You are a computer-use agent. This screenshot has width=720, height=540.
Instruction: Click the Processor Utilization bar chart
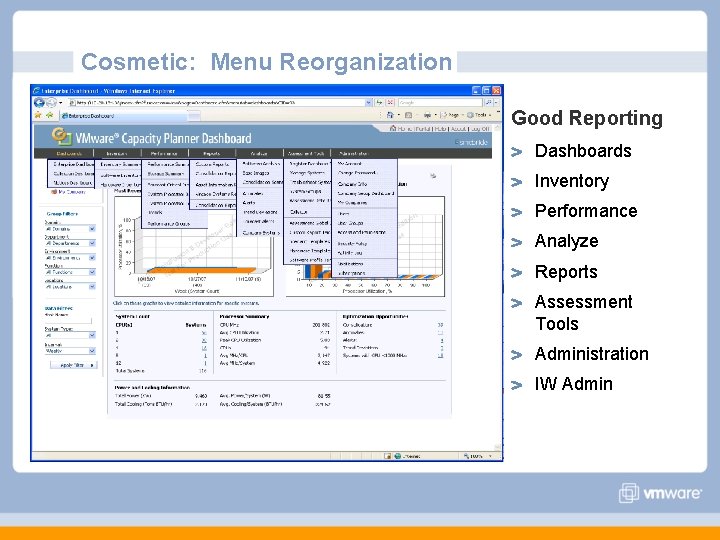pyautogui.click(x=365, y=246)
